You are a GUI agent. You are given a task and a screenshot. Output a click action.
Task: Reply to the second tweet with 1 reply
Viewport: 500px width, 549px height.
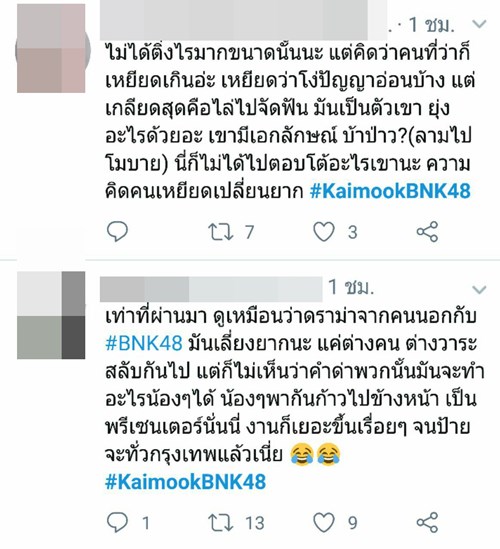117,522
